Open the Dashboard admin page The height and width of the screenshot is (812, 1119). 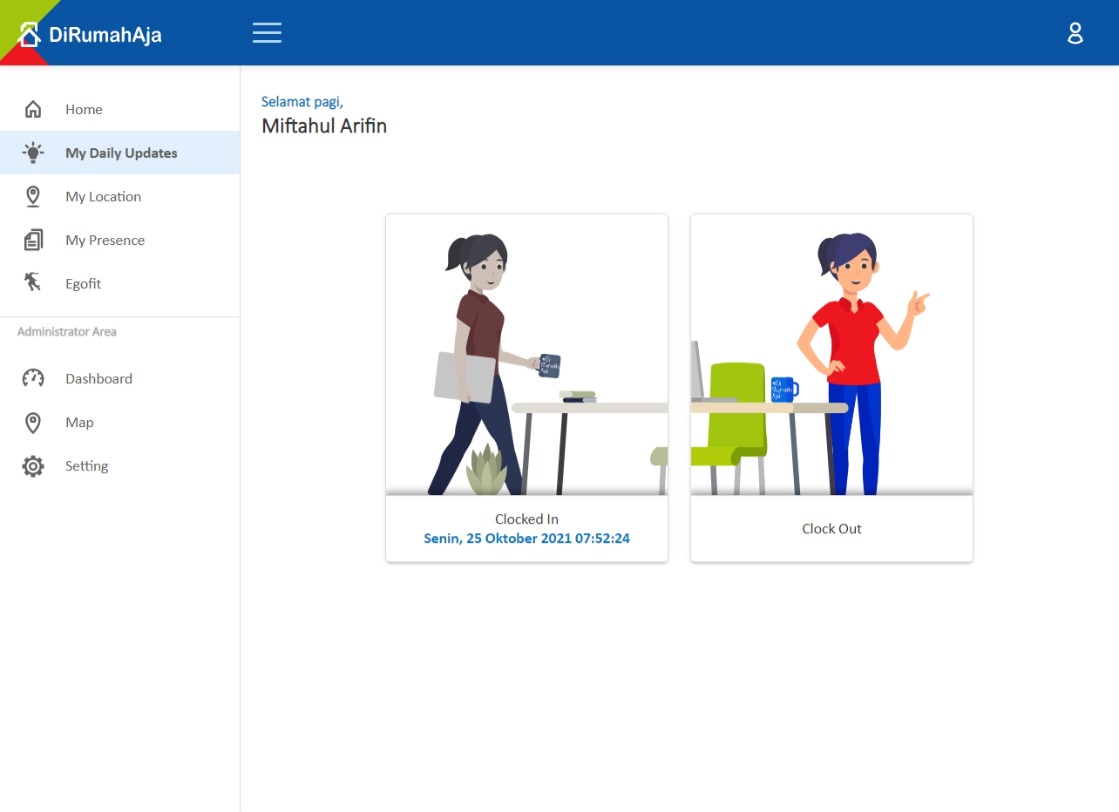coord(98,378)
